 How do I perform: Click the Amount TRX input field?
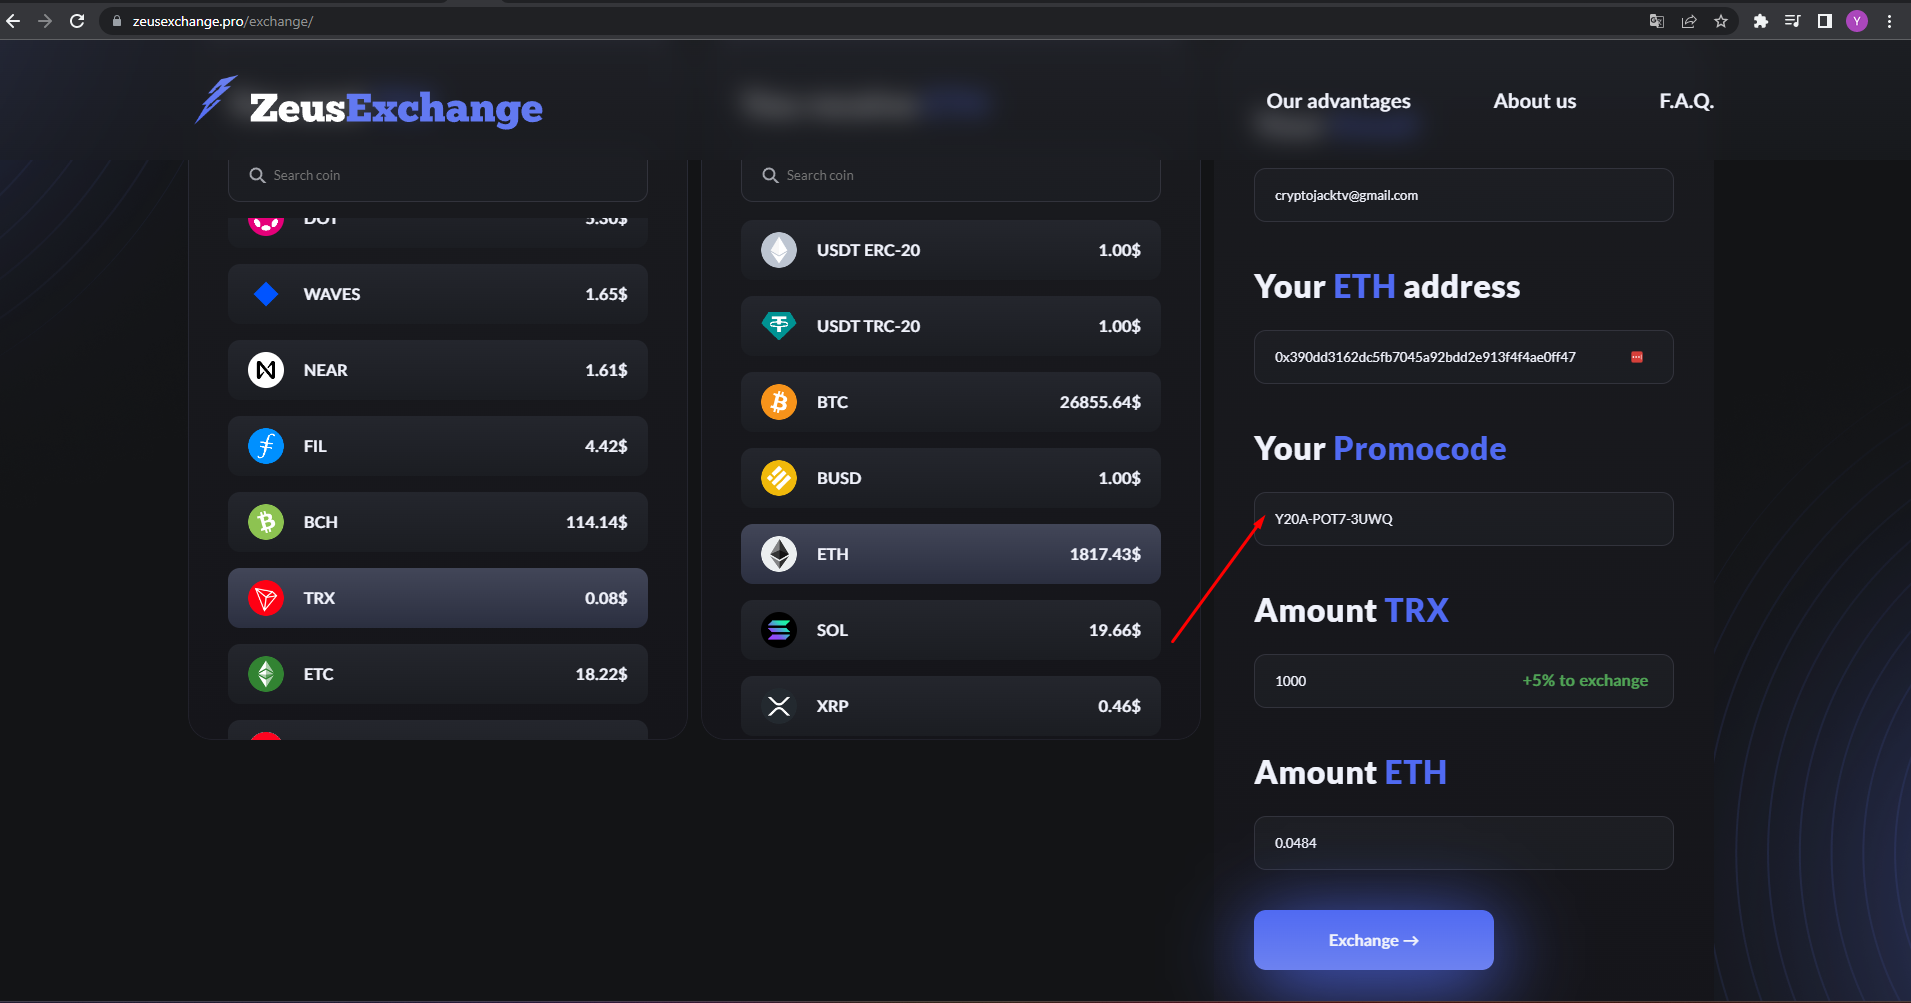click(x=1463, y=681)
